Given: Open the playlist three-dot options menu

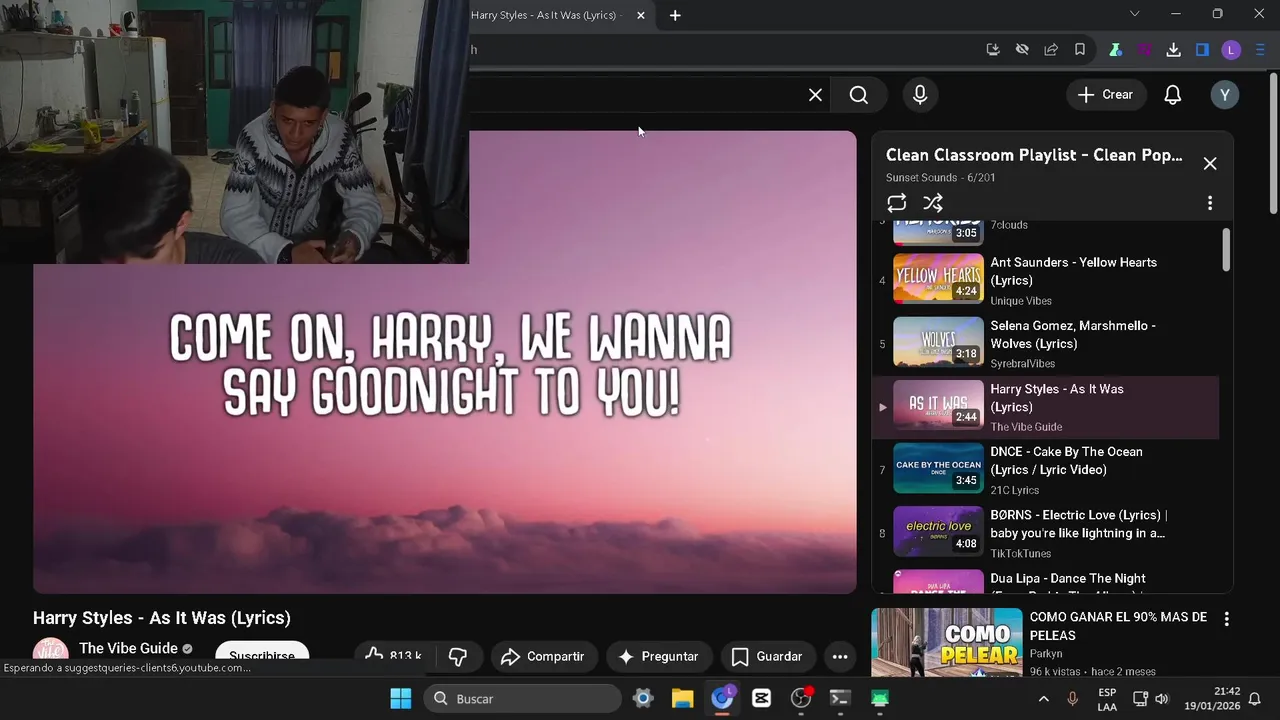Looking at the screenshot, I should [1210, 203].
